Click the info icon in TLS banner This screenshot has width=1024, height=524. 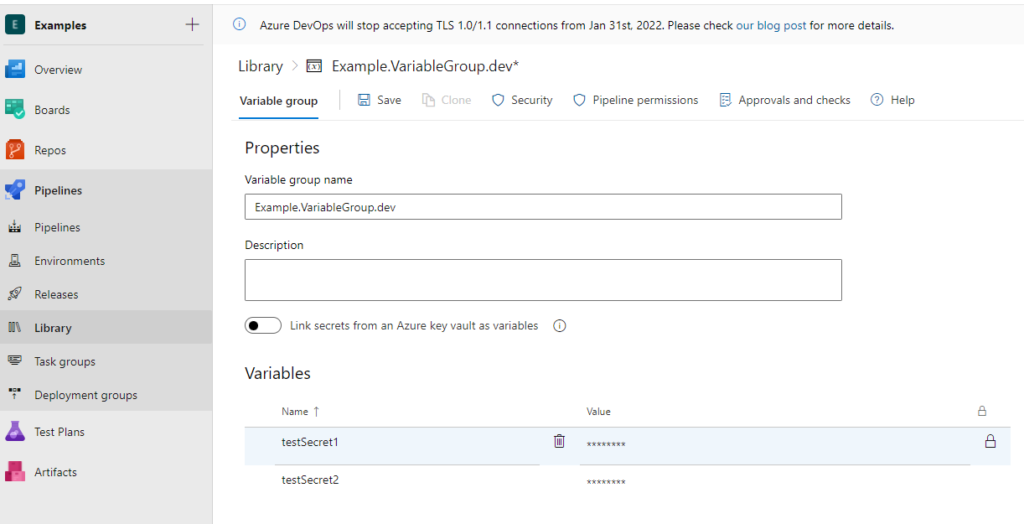pyautogui.click(x=240, y=25)
